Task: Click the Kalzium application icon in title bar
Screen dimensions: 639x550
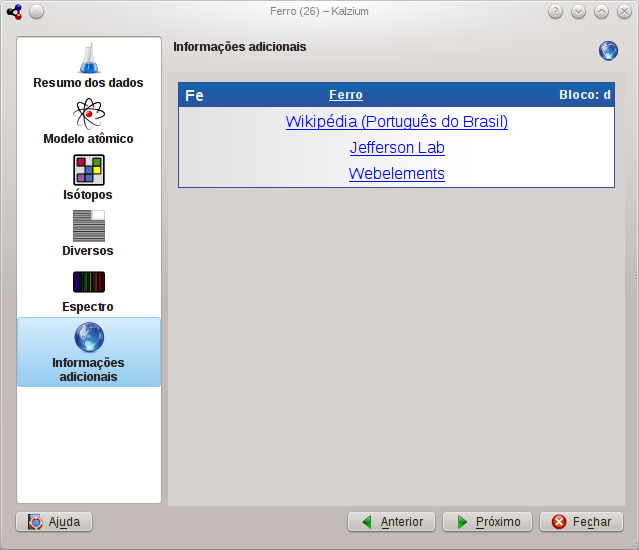Action: coord(14,12)
